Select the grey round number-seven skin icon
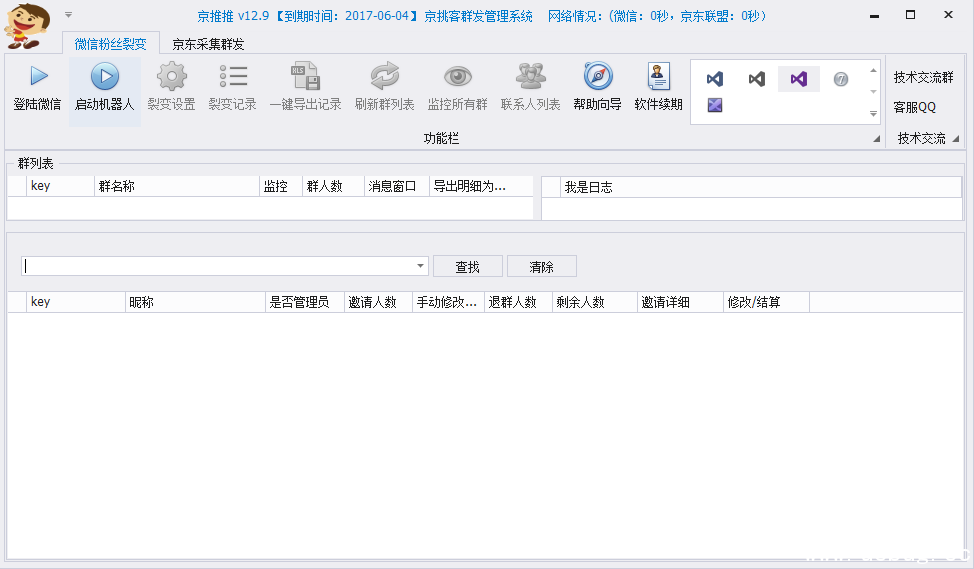The width and height of the screenshot is (974, 569). (x=840, y=79)
